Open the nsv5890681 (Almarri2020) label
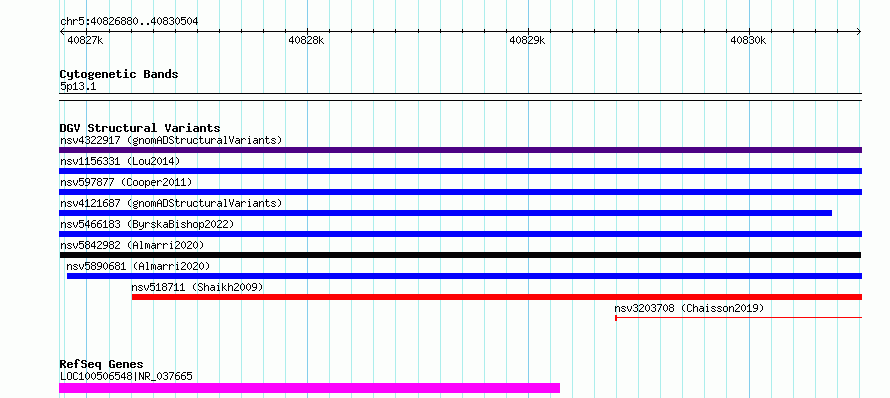 pyautogui.click(x=138, y=266)
